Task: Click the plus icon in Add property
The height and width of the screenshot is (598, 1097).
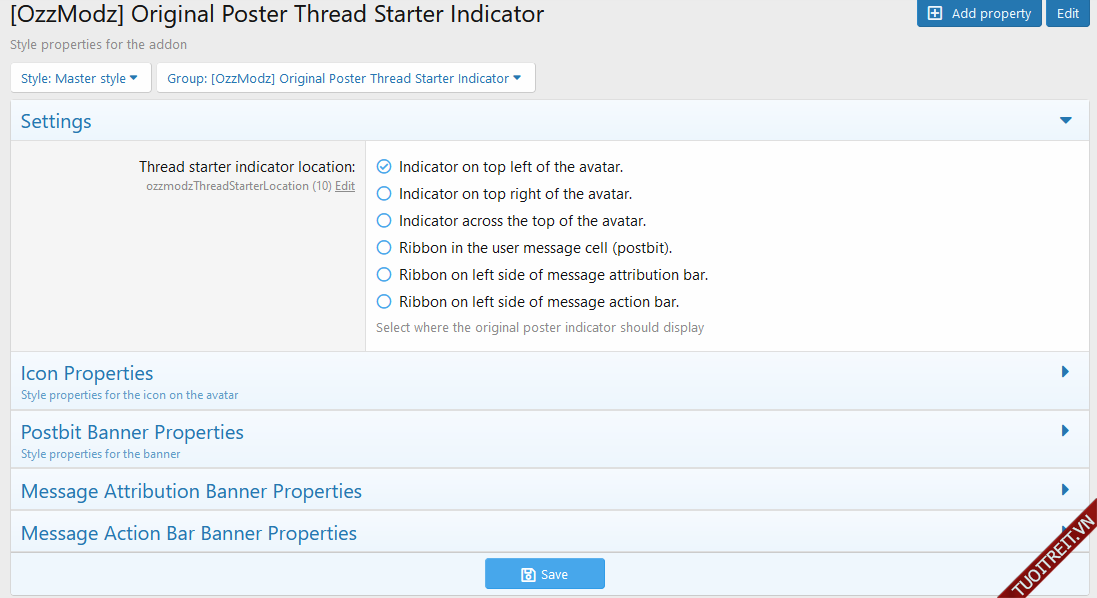Action: (935, 14)
